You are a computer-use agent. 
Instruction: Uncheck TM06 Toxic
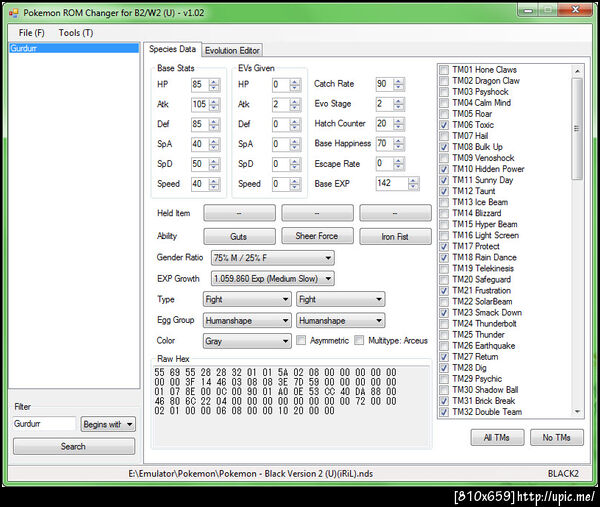coord(444,125)
